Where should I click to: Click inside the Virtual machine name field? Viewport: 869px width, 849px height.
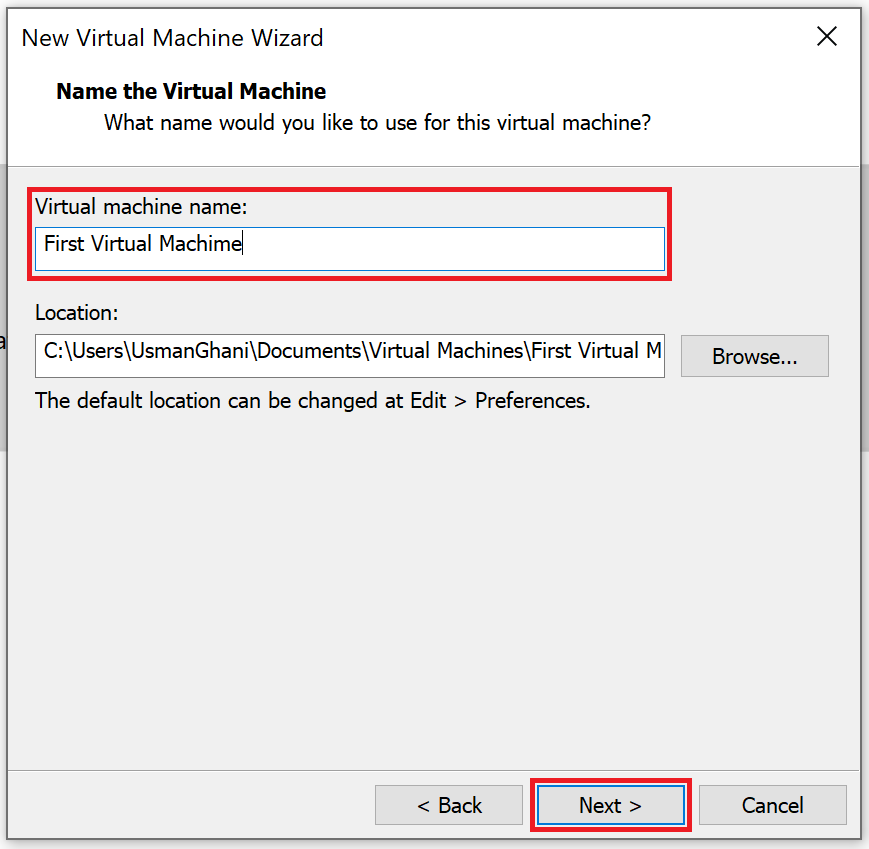349,249
